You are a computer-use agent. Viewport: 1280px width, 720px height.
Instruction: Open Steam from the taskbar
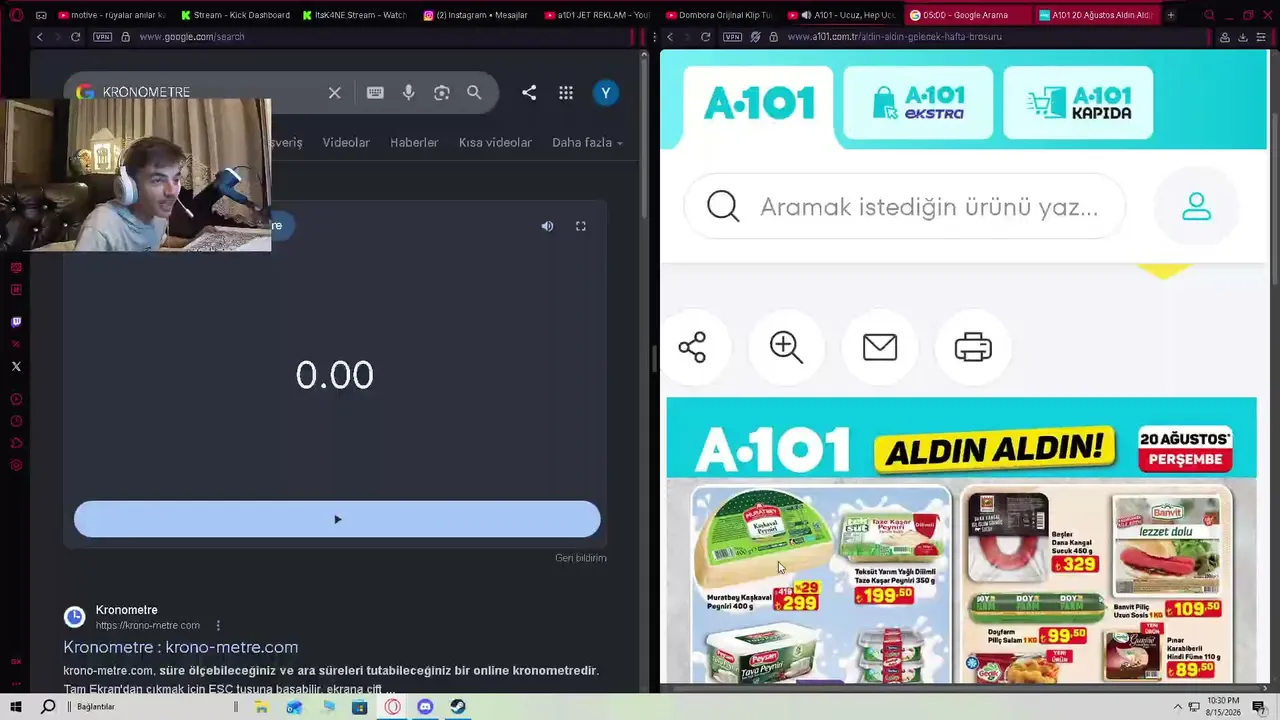(457, 707)
